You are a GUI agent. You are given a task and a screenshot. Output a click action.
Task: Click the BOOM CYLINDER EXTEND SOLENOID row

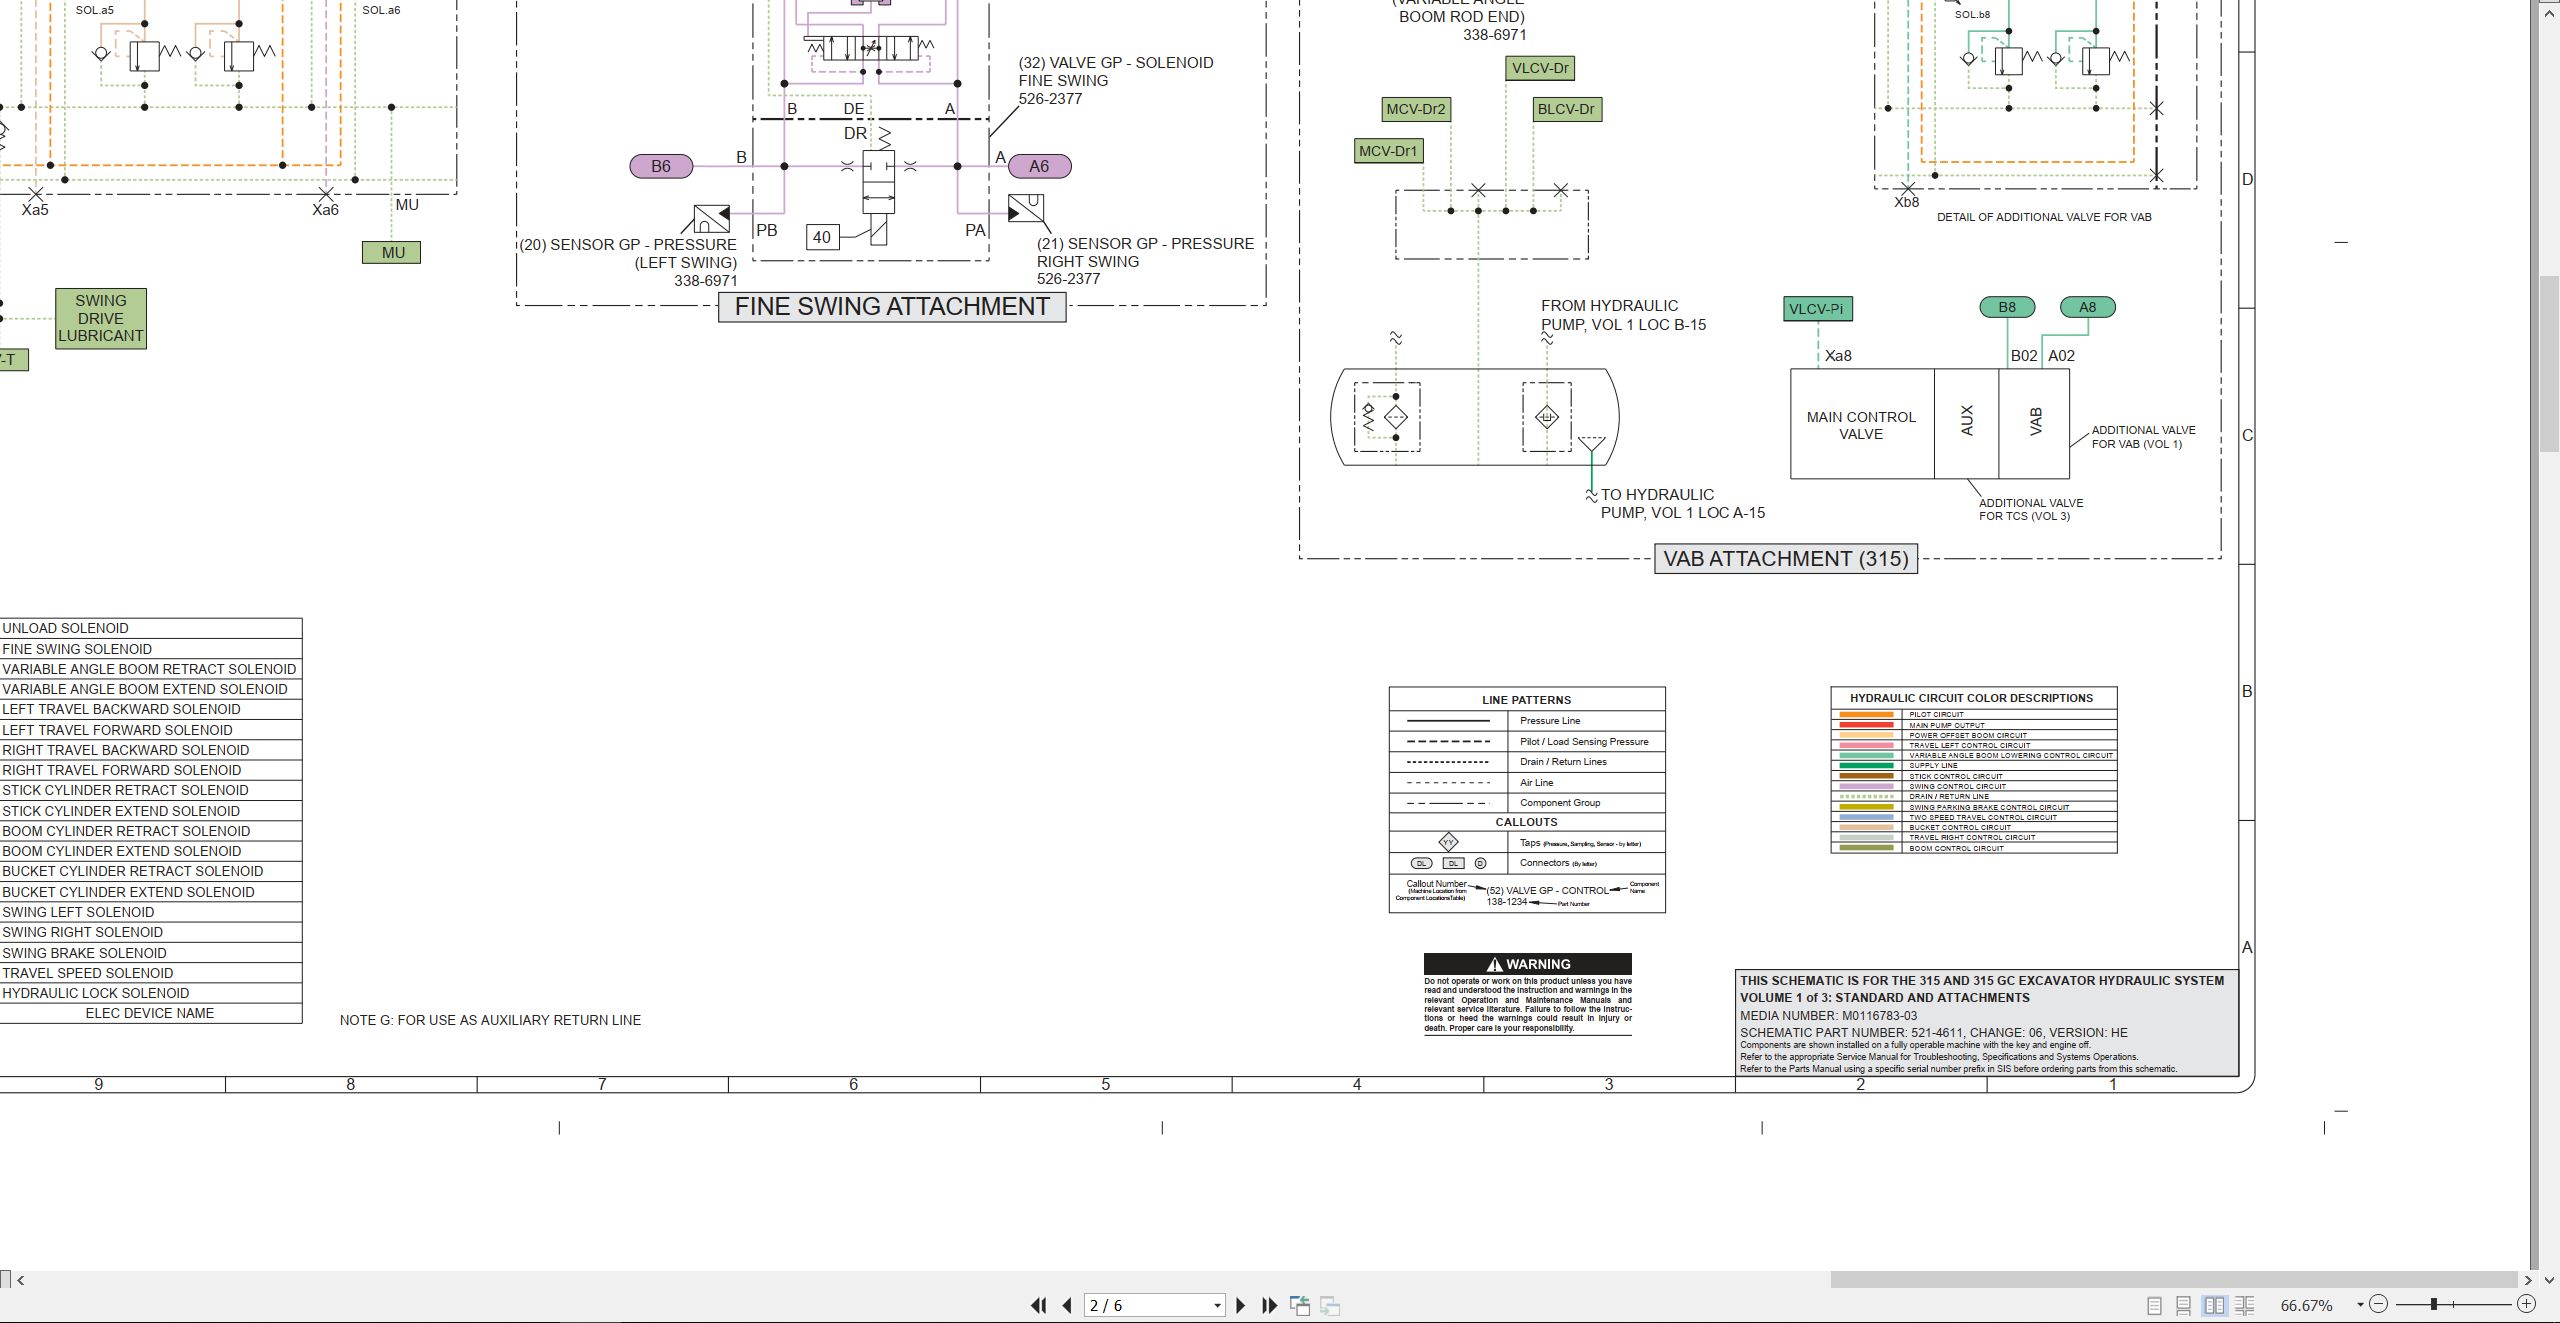pos(150,851)
